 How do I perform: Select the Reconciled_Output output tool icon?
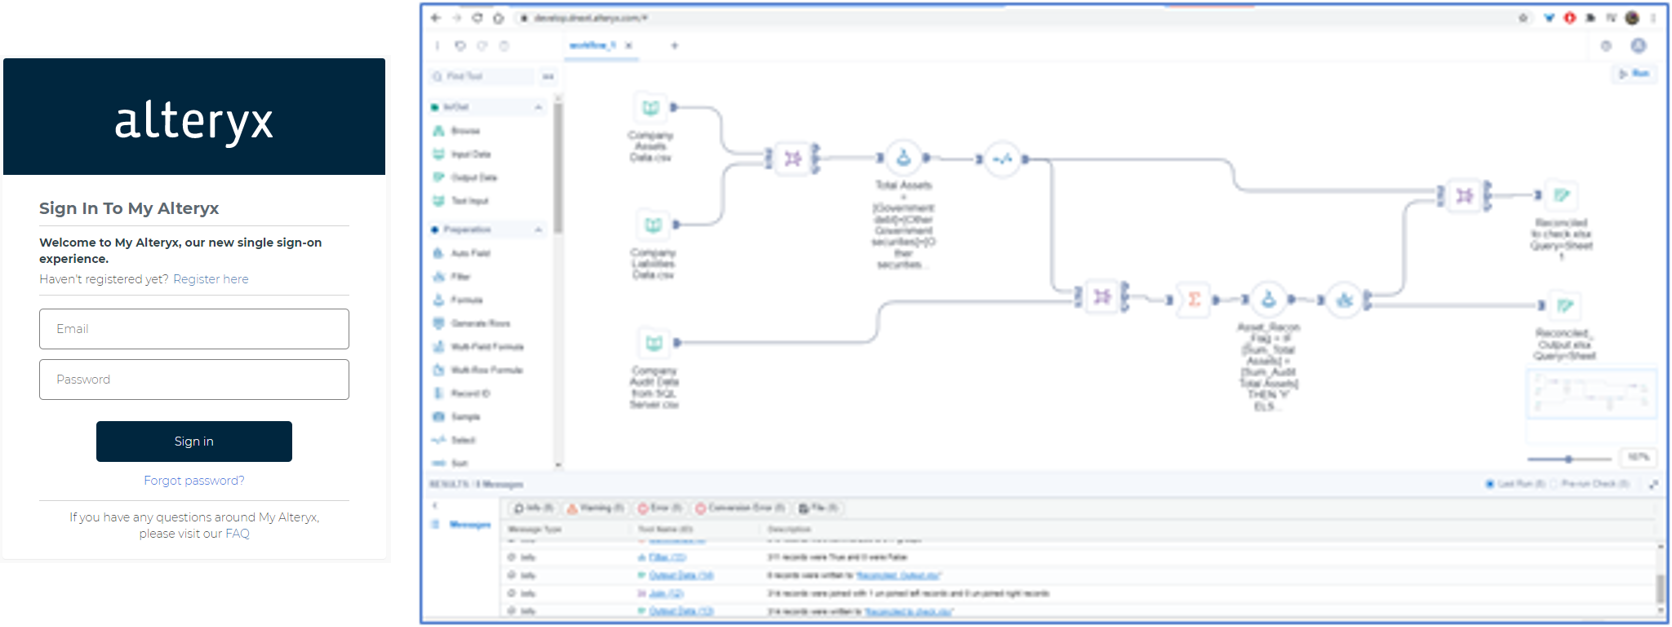coord(1565,305)
